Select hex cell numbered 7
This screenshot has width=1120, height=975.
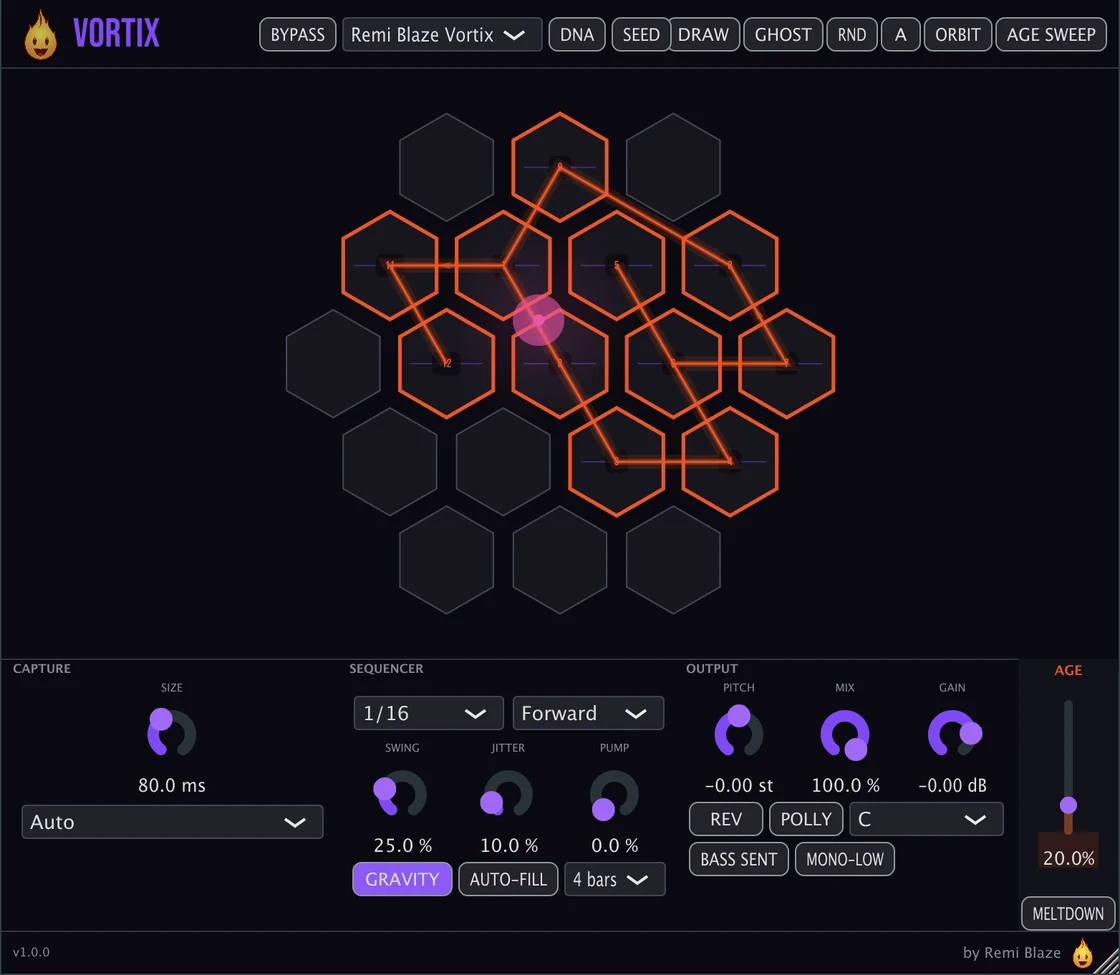point(786,363)
